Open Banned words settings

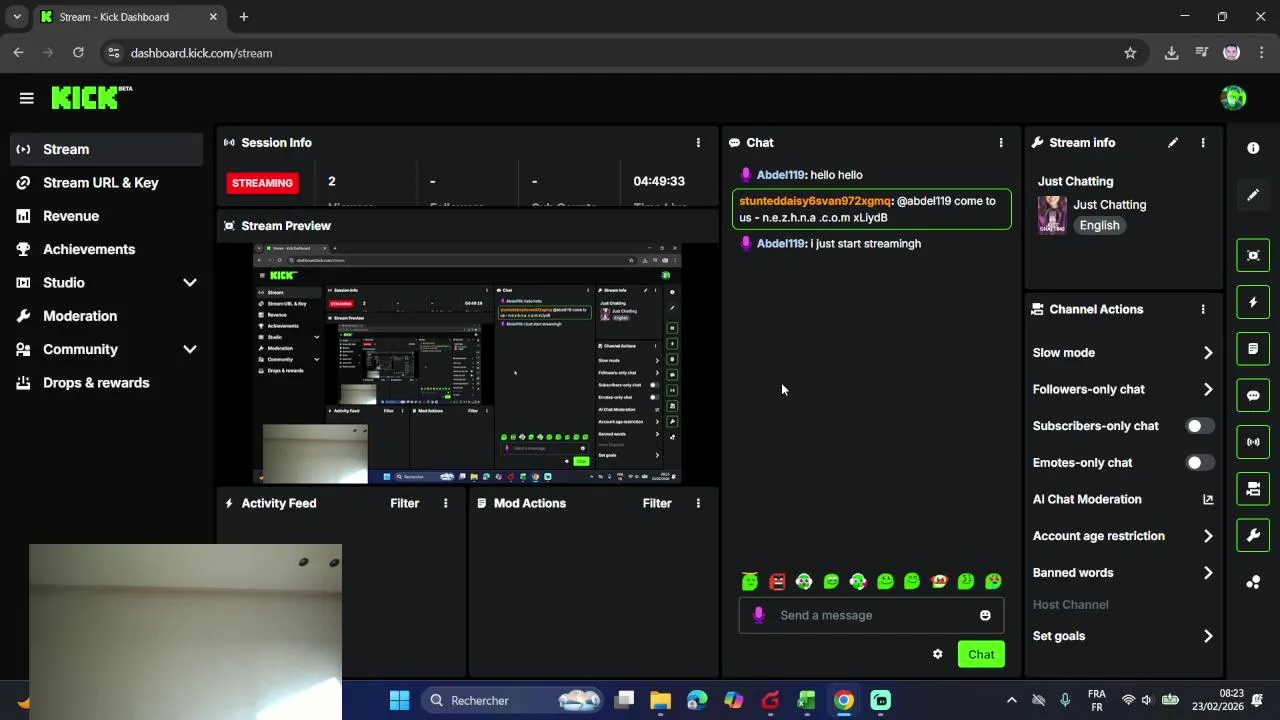pyautogui.click(x=1123, y=573)
